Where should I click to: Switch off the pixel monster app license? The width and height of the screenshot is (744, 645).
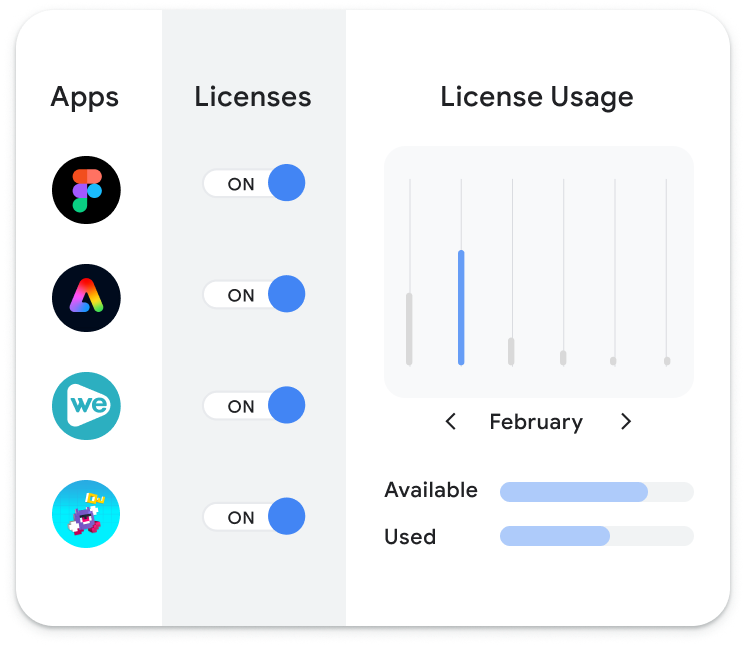pyautogui.click(x=254, y=516)
